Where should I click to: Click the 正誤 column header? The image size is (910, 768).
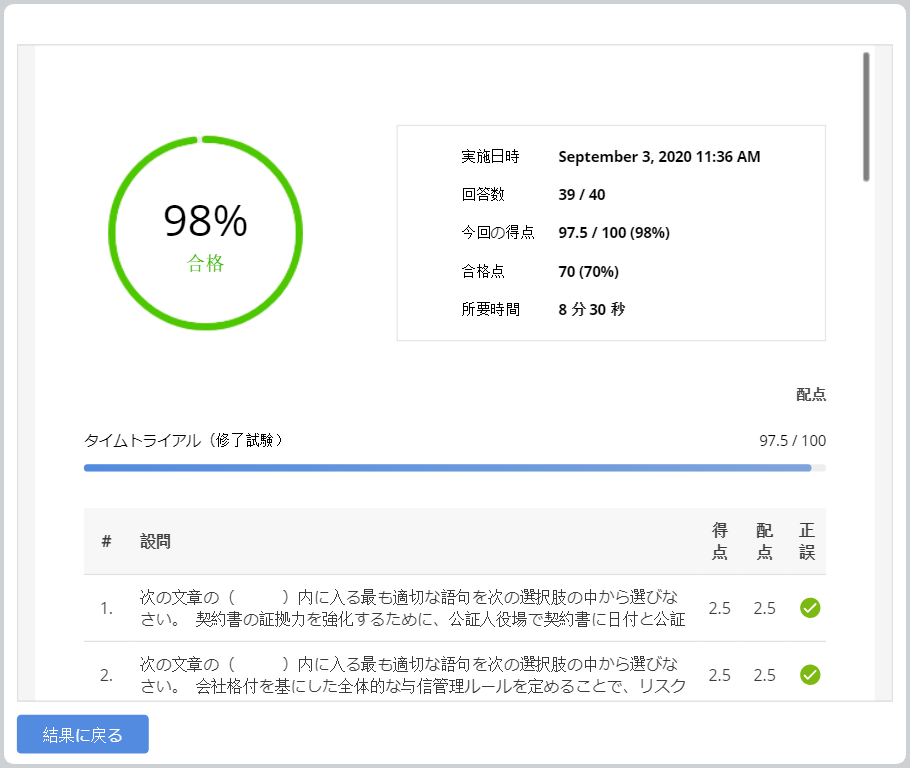click(x=808, y=542)
